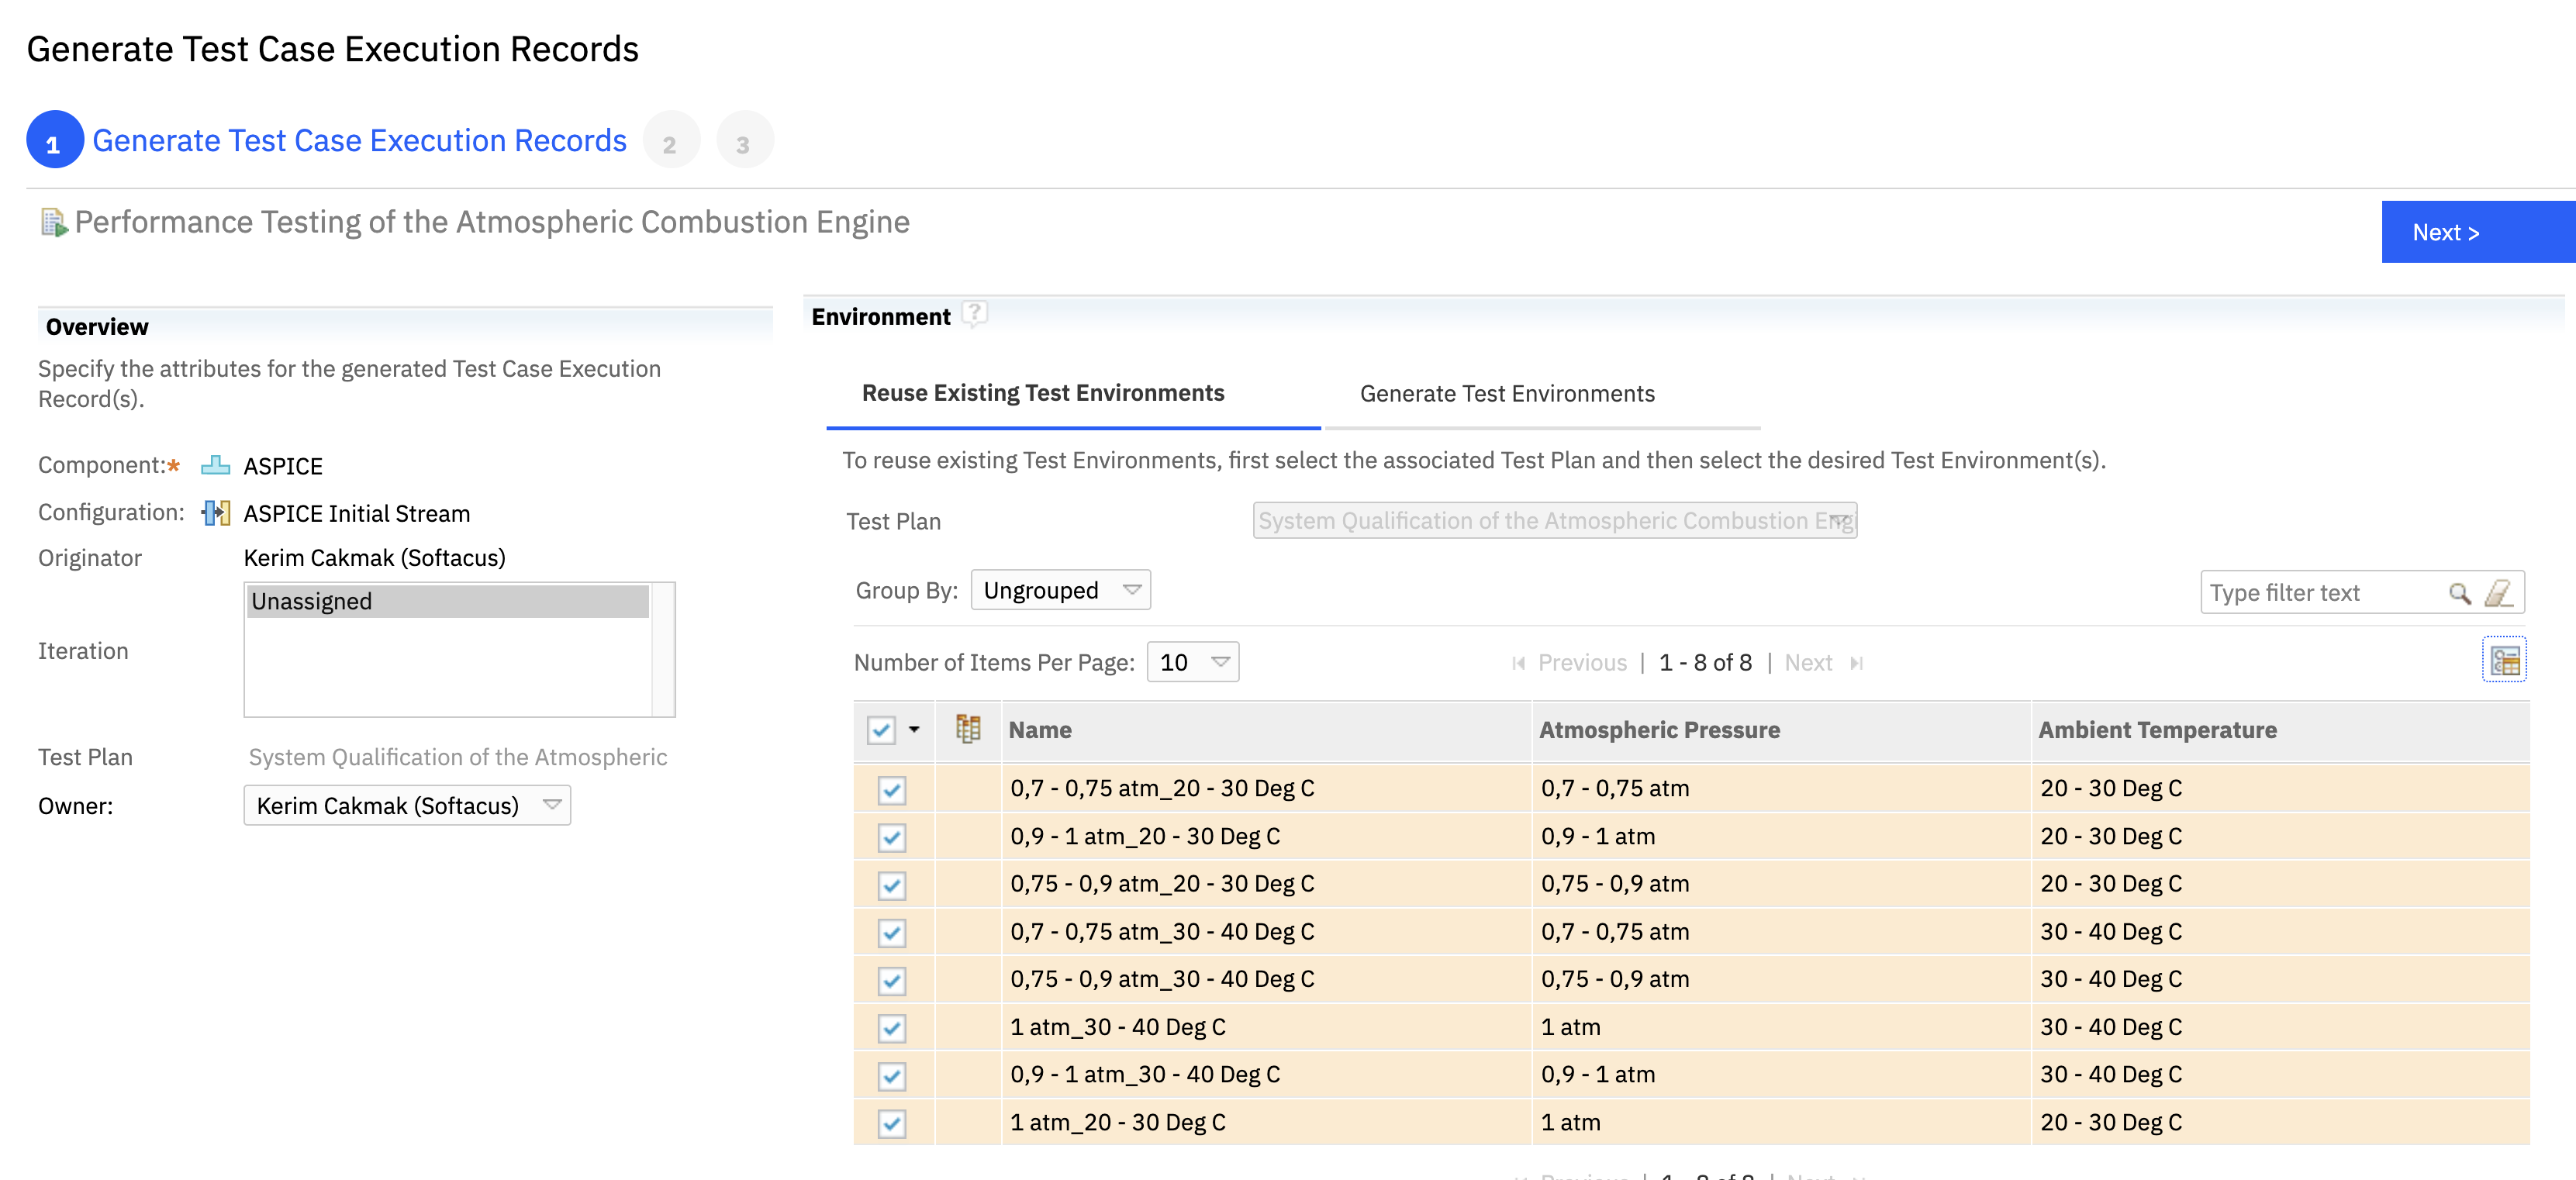
Task: Open the Owner Kerim Cakmak dropdown
Action: pos(407,805)
